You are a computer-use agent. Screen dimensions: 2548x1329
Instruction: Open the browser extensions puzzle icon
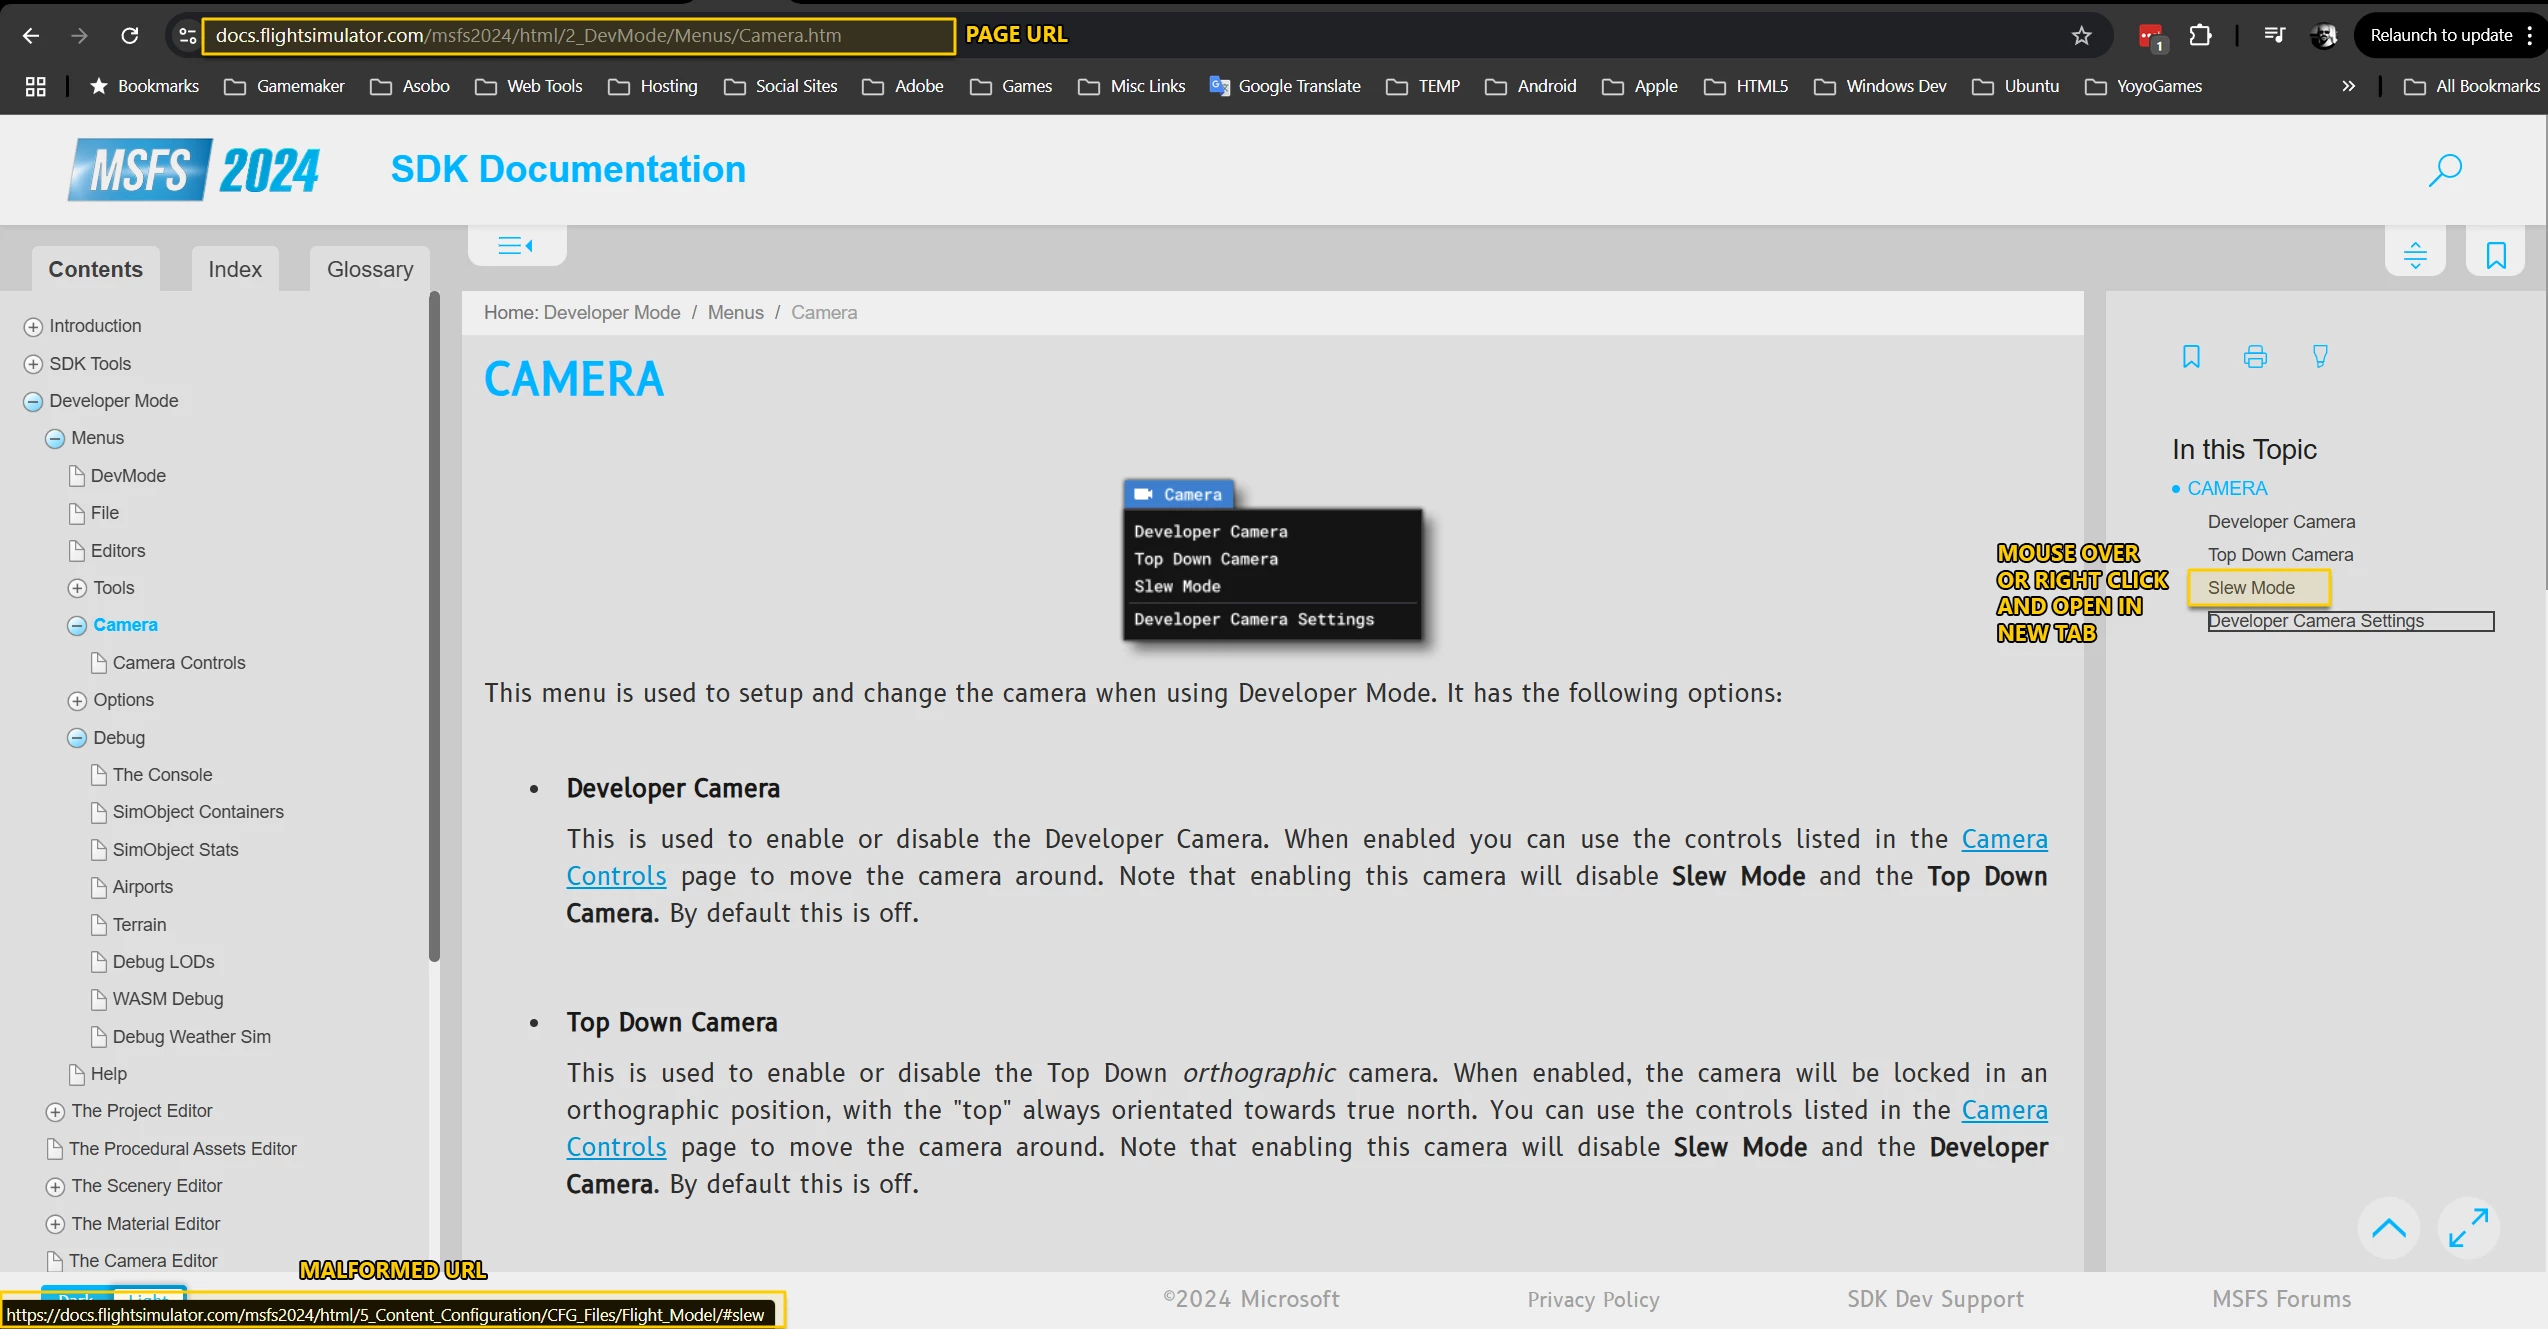click(x=2200, y=36)
